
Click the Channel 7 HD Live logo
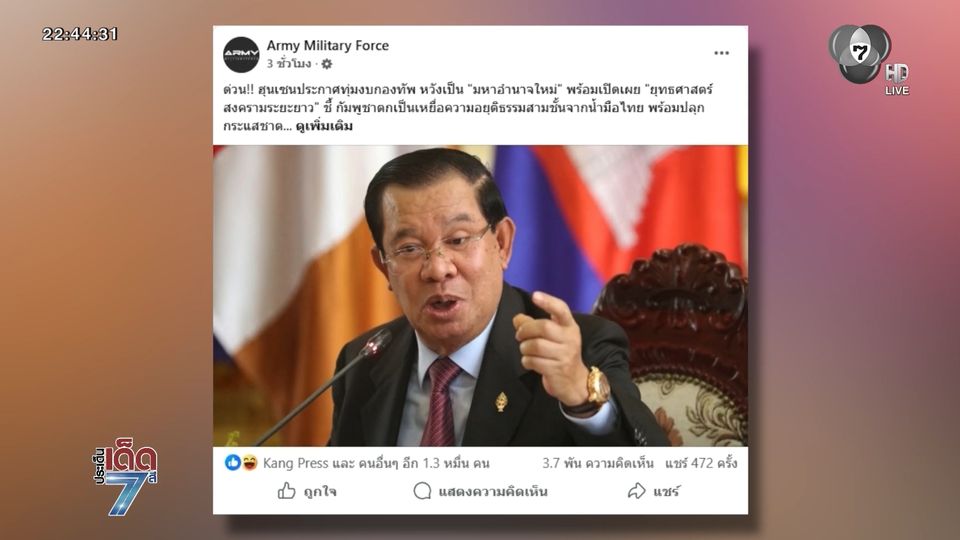click(869, 59)
